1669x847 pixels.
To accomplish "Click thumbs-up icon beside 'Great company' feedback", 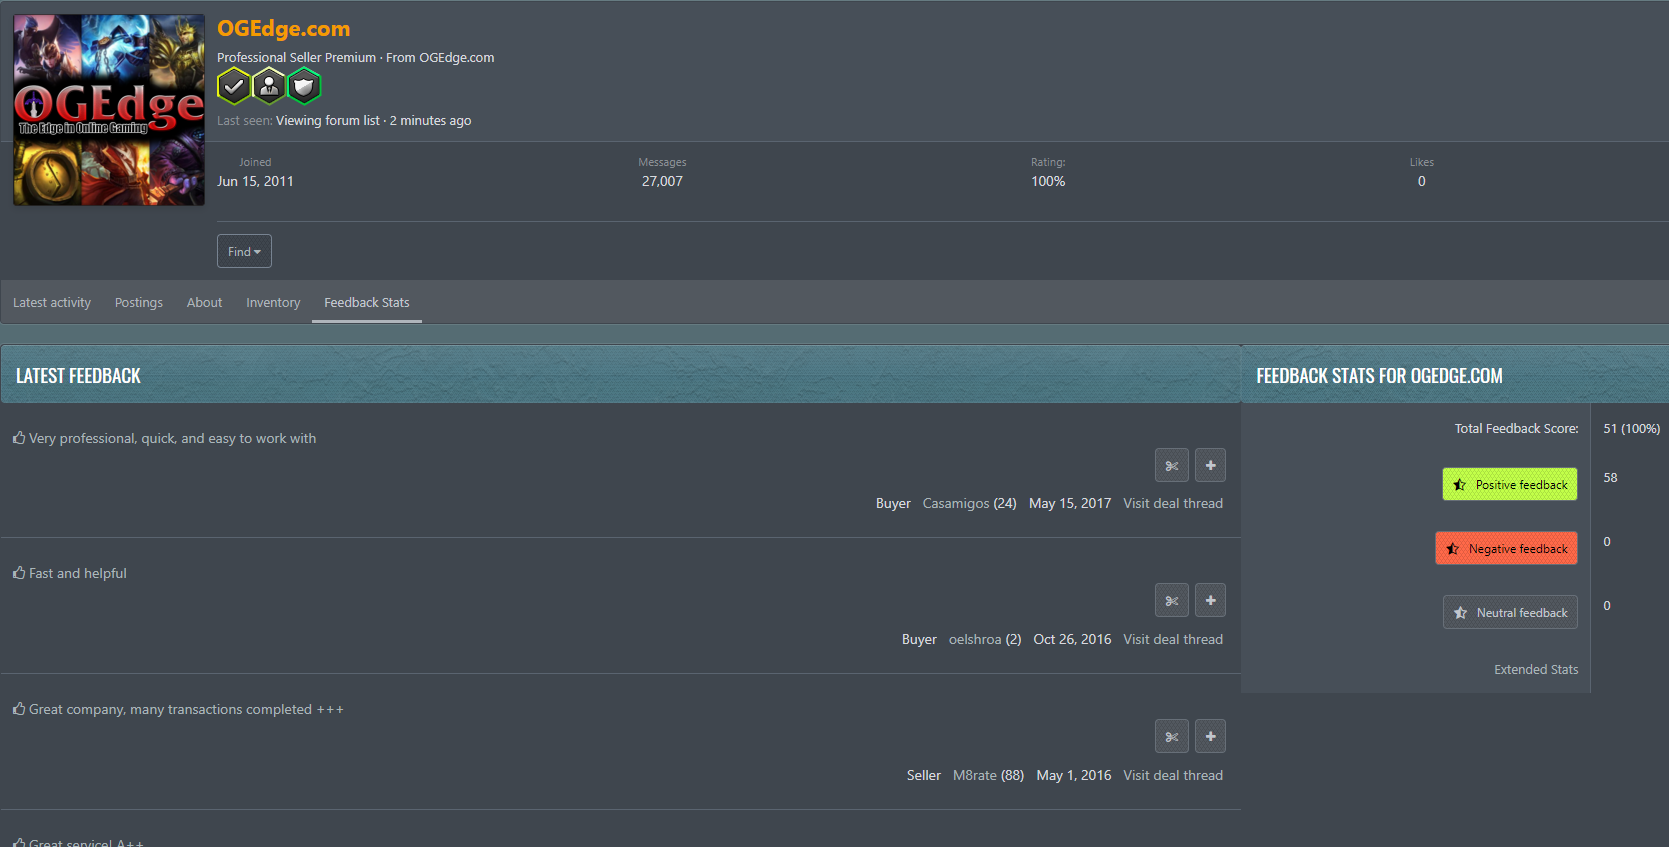I will (19, 709).
